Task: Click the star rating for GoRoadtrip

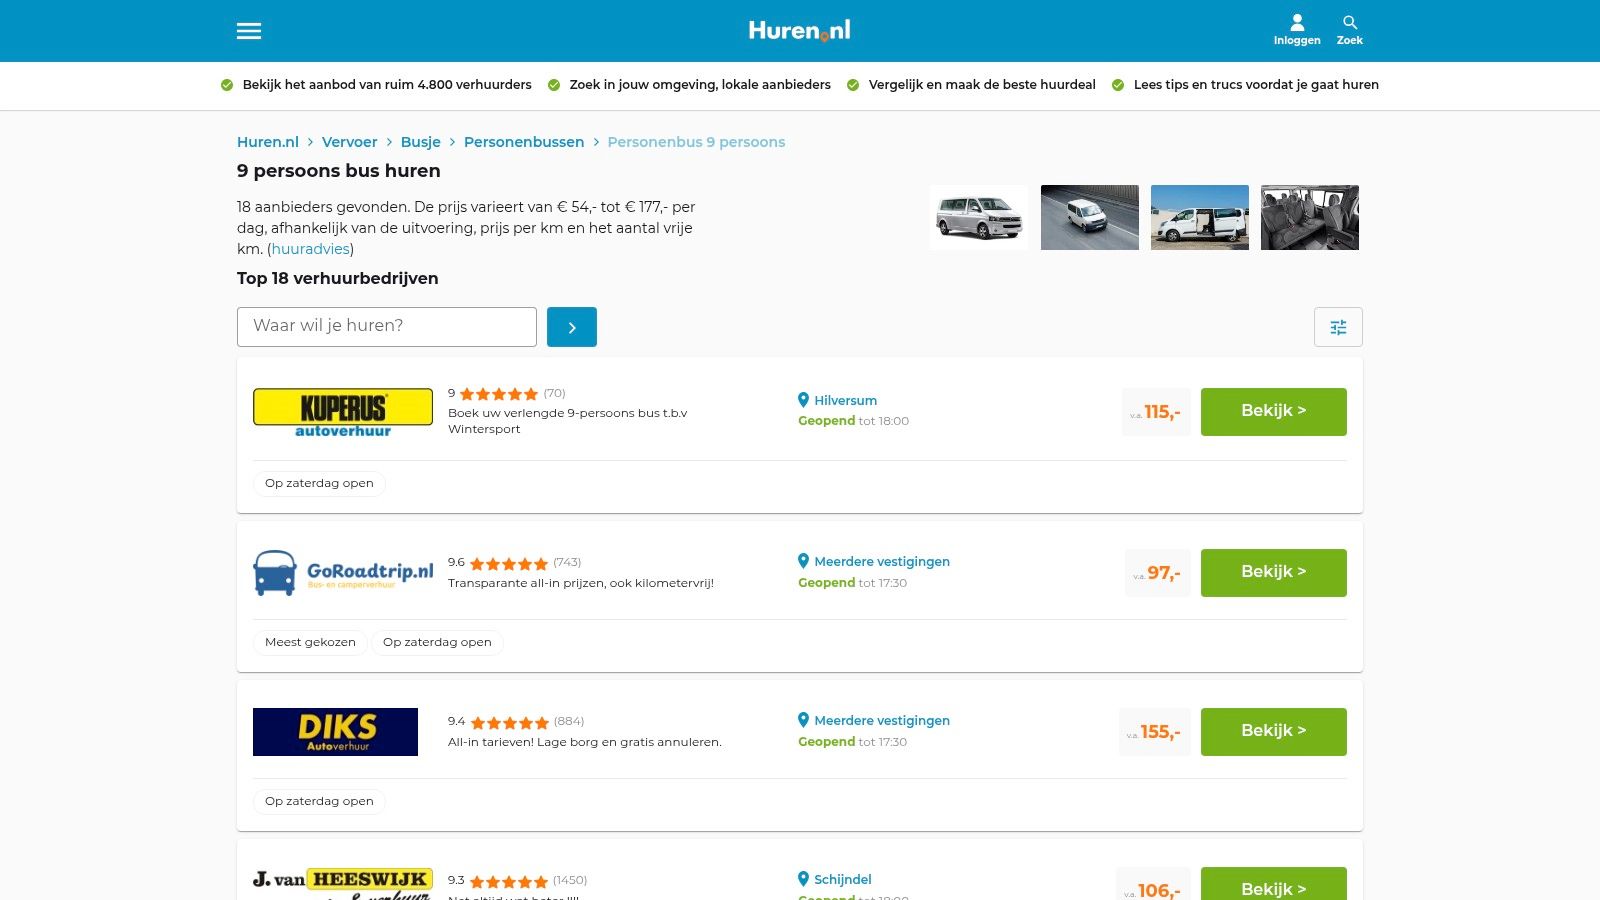Action: tap(509, 563)
